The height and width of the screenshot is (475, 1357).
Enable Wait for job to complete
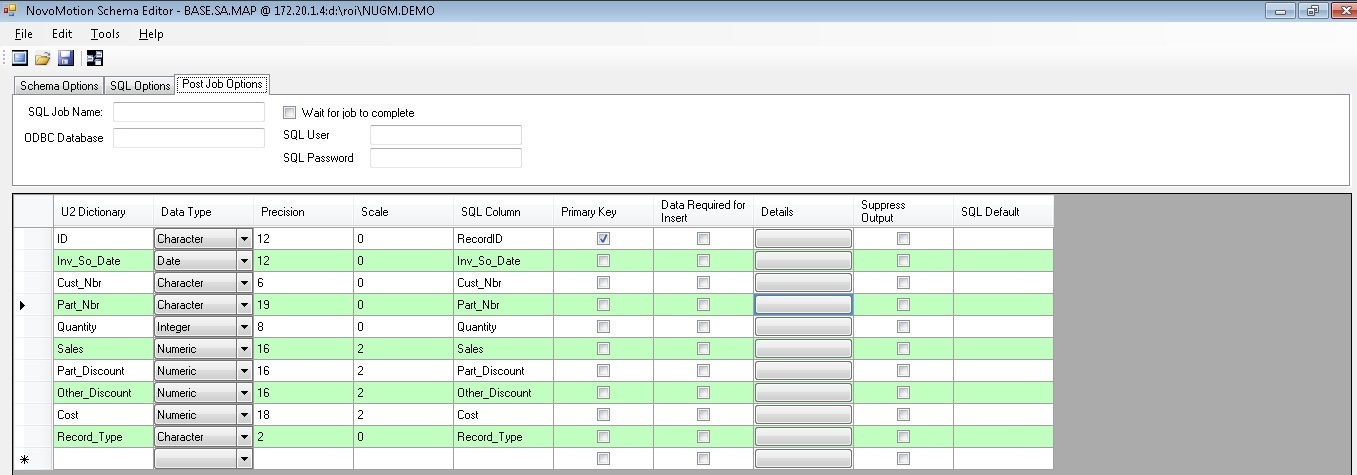pos(290,113)
